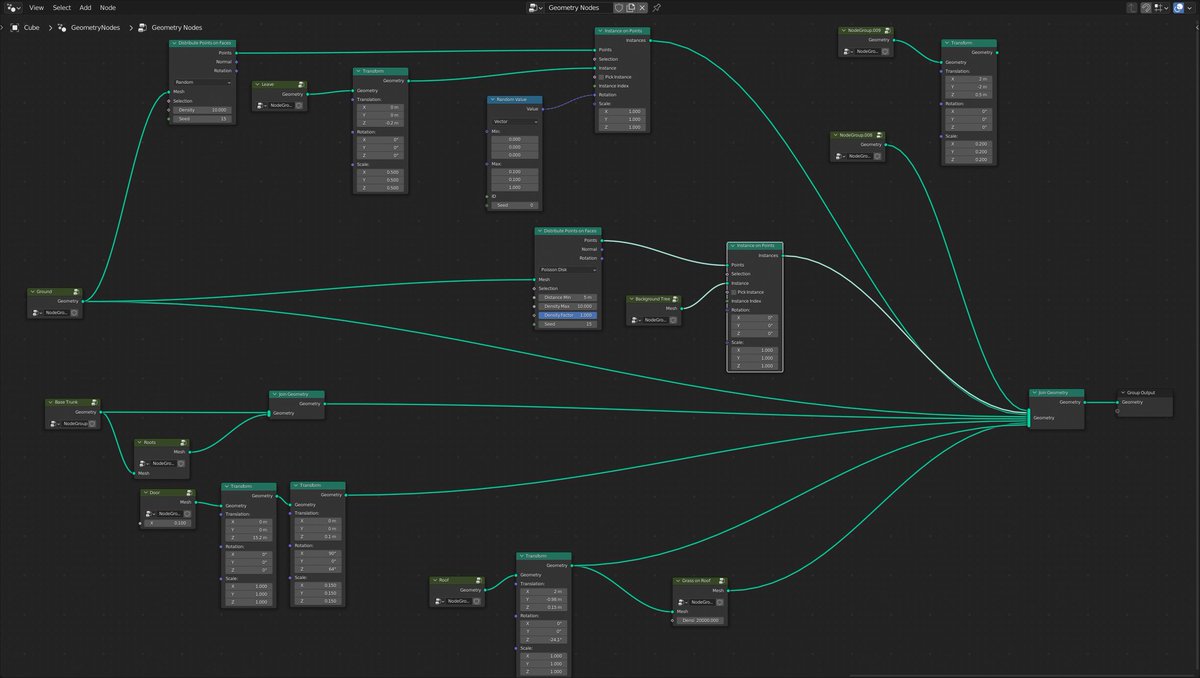Duplicate the Geometry Nodes node group

tap(631, 7)
